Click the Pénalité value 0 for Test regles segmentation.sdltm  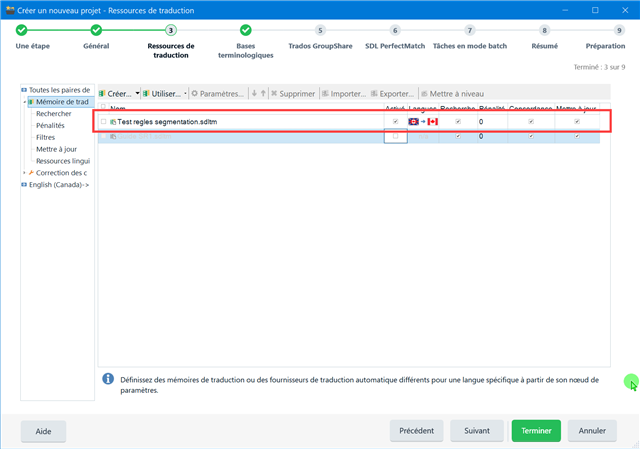point(481,122)
